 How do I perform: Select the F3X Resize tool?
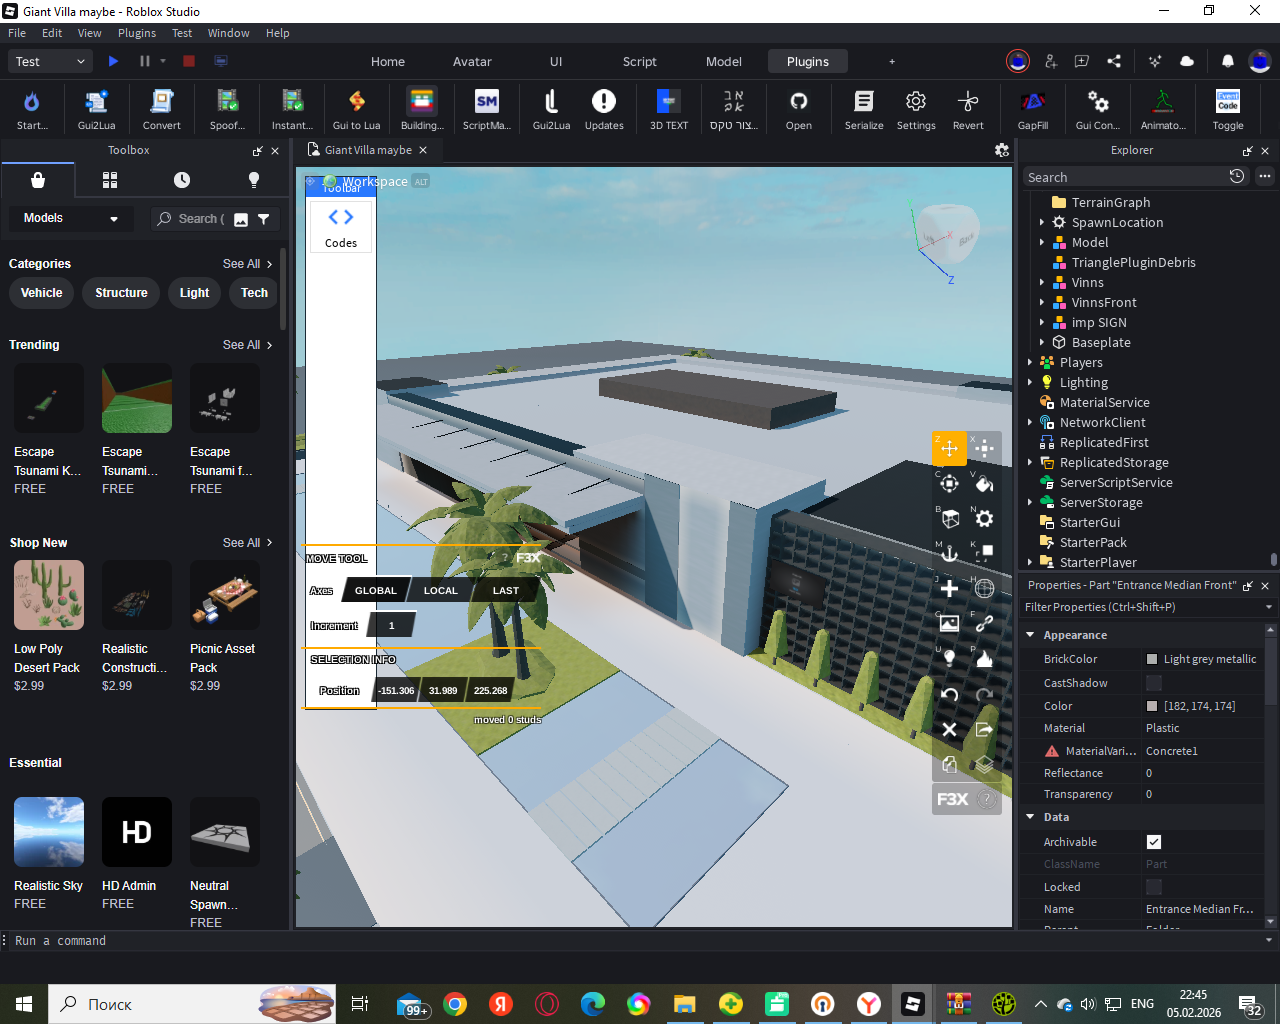[x=984, y=448]
